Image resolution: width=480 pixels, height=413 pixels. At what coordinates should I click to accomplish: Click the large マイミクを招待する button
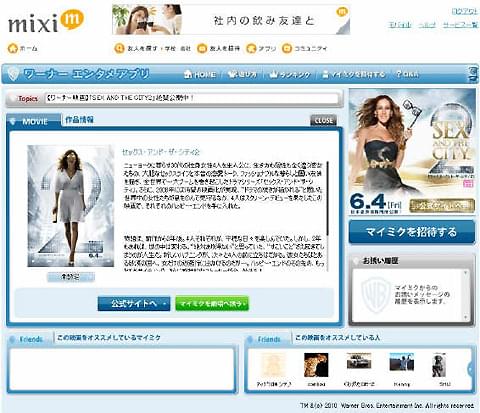[x=412, y=232]
